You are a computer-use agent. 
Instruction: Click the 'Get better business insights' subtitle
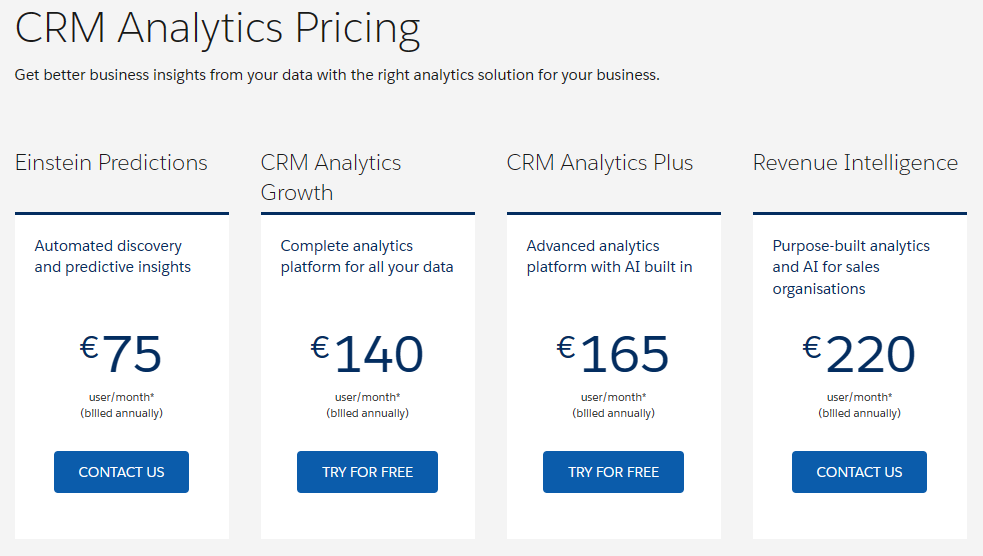click(x=337, y=75)
